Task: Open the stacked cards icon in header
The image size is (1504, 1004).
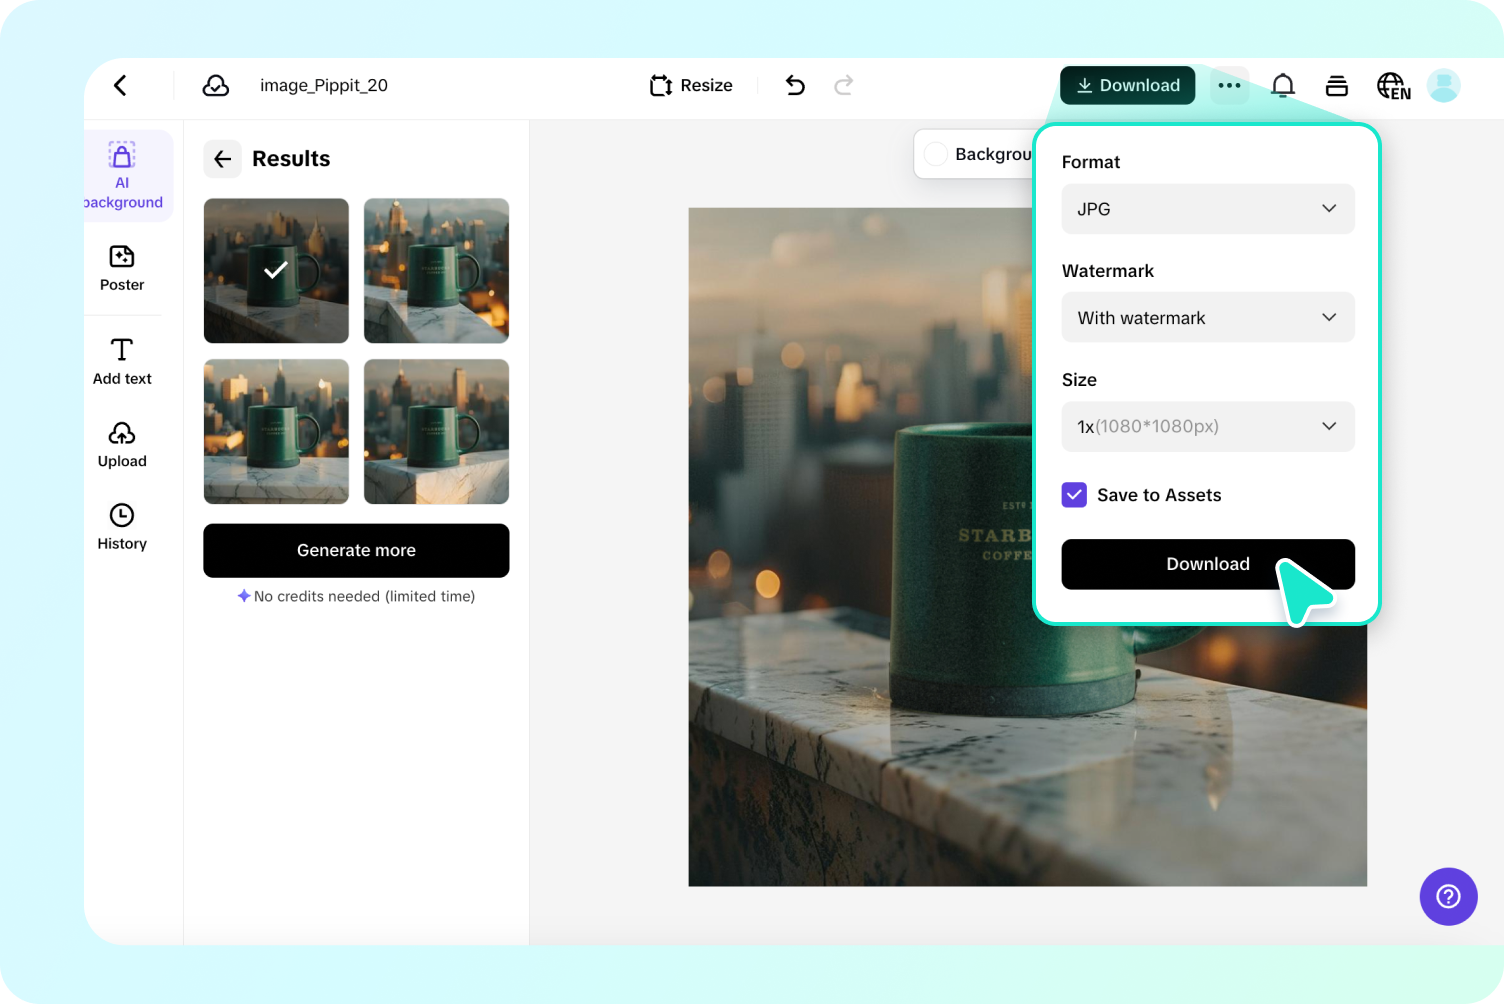Action: click(1337, 86)
